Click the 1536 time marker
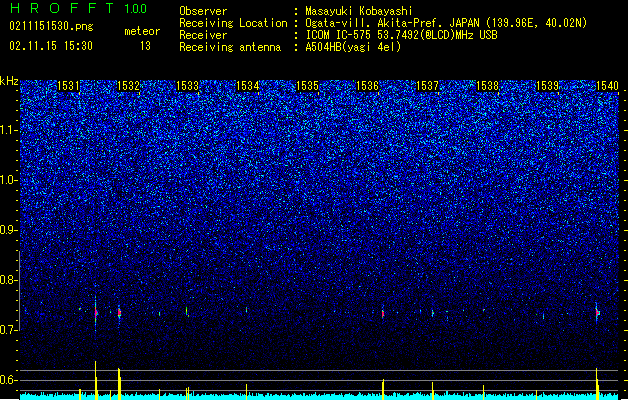This screenshot has width=629, height=400. point(367,86)
